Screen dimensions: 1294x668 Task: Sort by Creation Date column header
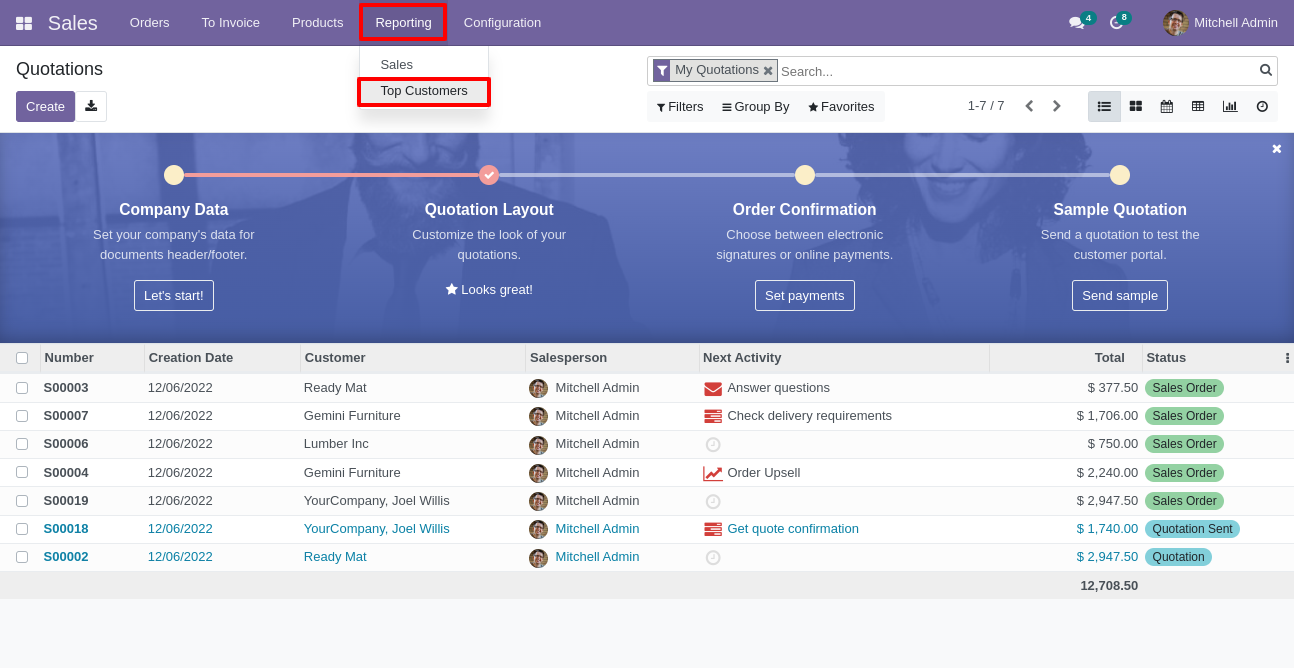(222, 358)
